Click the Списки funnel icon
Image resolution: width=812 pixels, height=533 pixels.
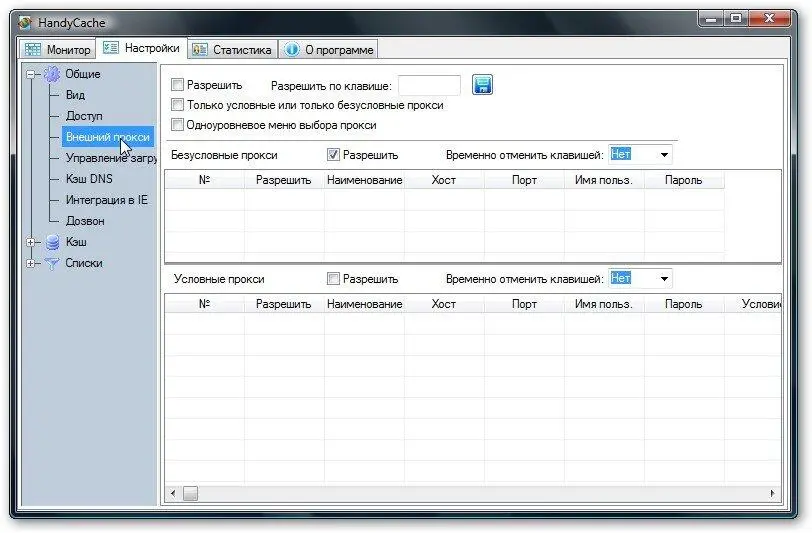pos(52,263)
